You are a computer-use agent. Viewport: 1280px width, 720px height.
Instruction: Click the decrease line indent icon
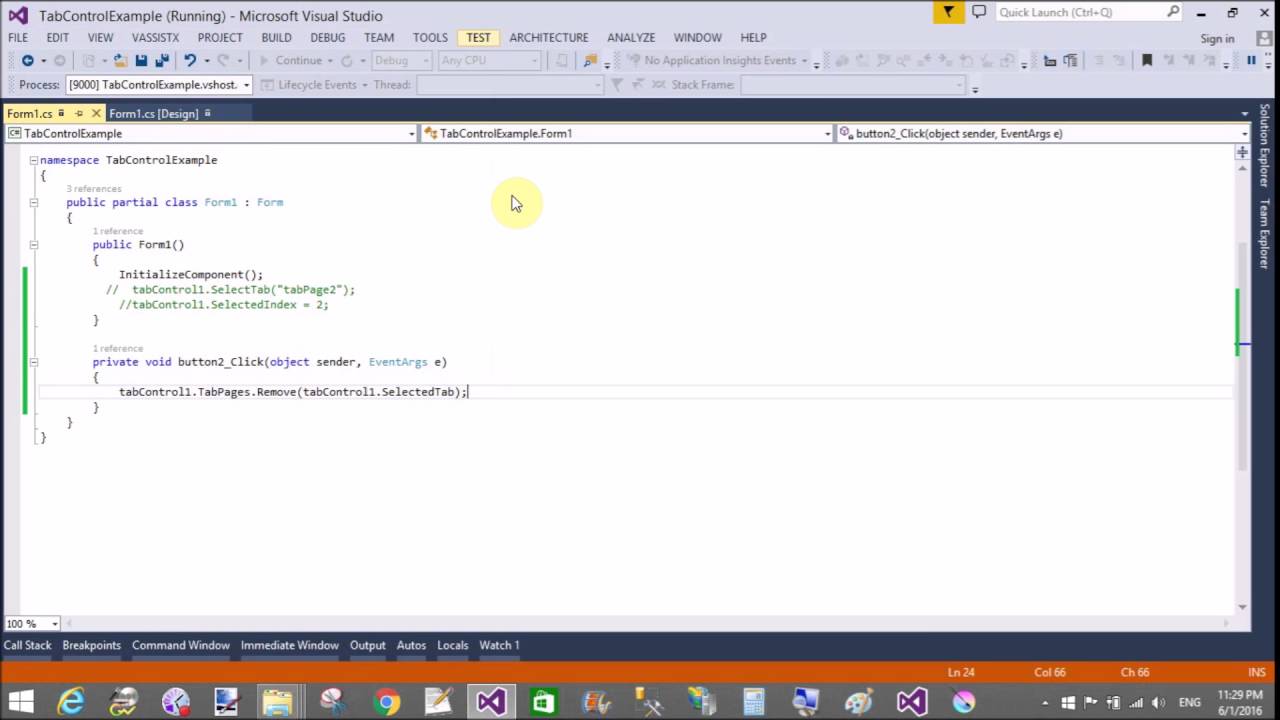coord(1097,60)
